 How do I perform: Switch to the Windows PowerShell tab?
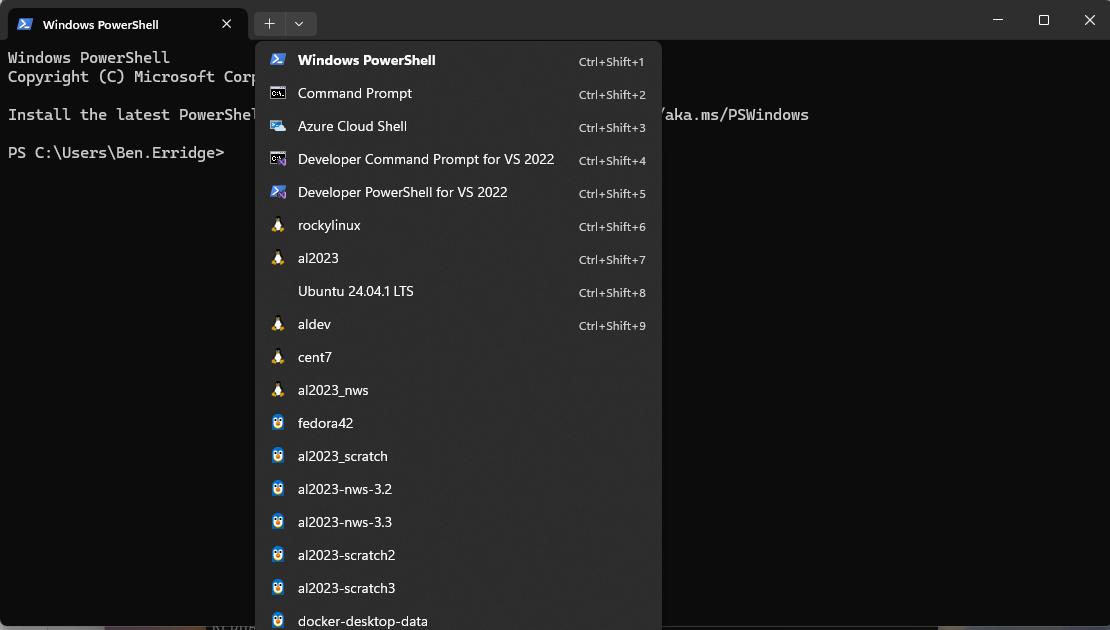tap(118, 23)
